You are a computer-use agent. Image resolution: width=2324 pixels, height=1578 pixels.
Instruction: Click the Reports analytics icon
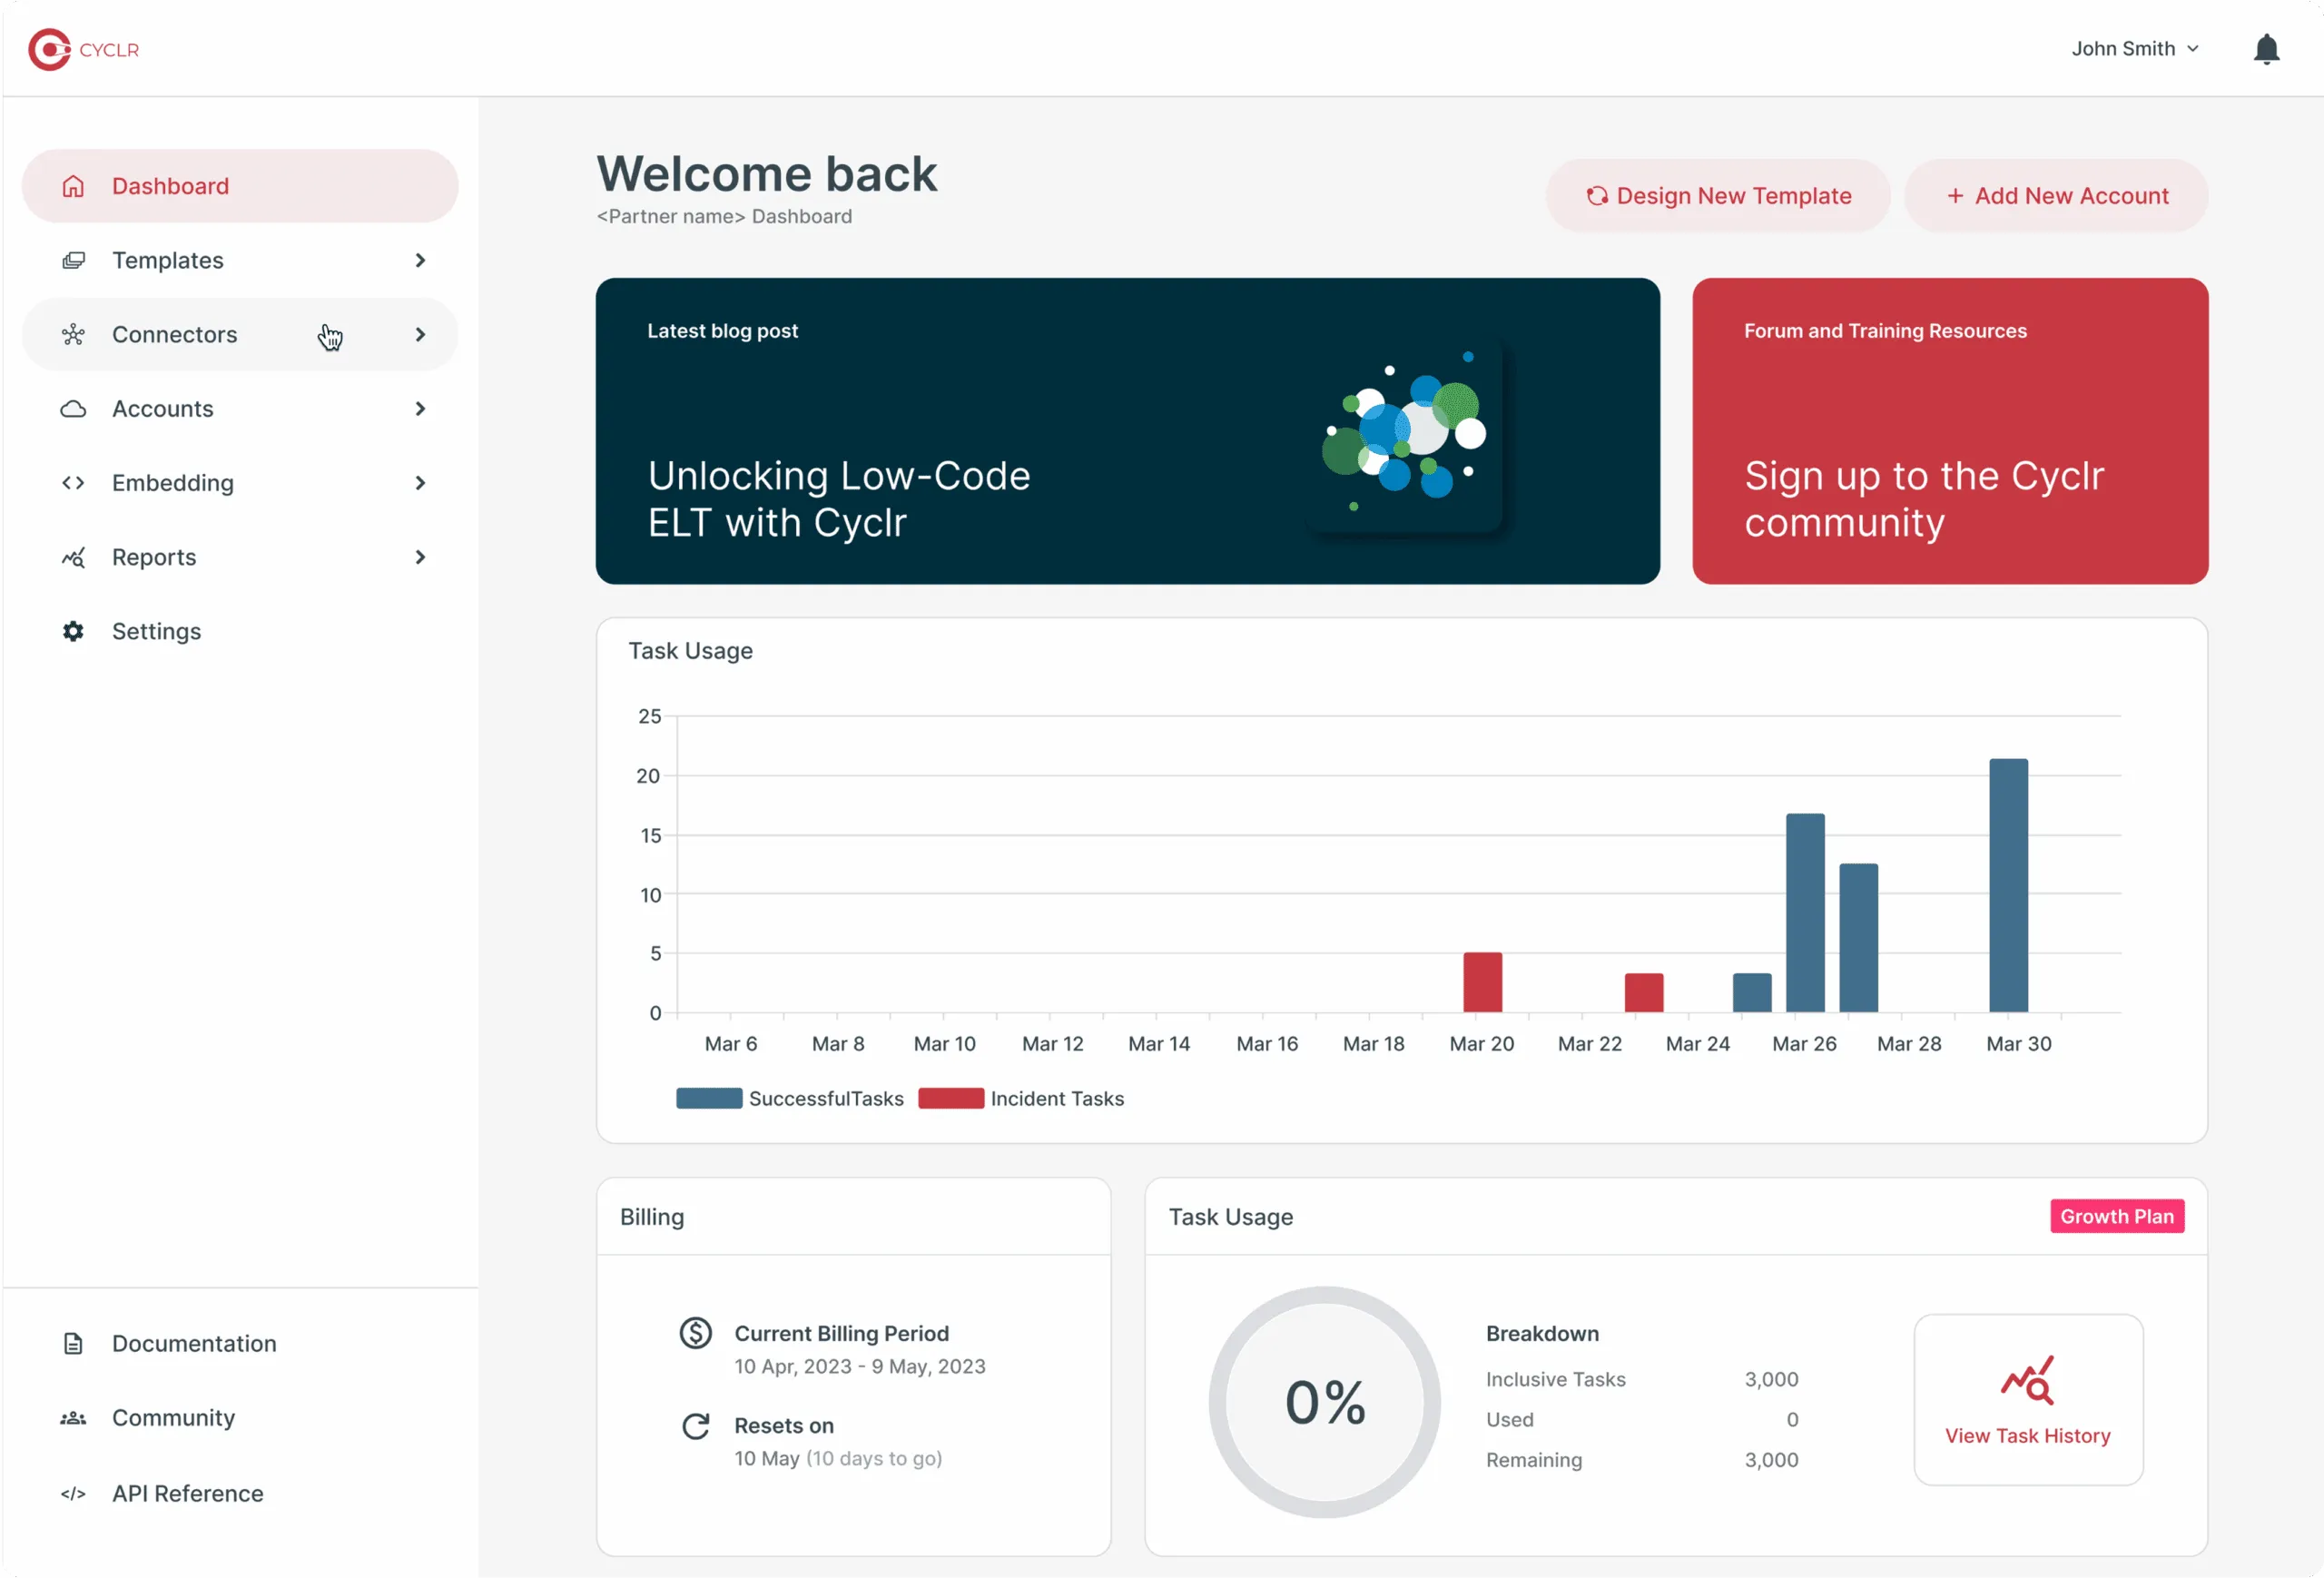point(73,557)
